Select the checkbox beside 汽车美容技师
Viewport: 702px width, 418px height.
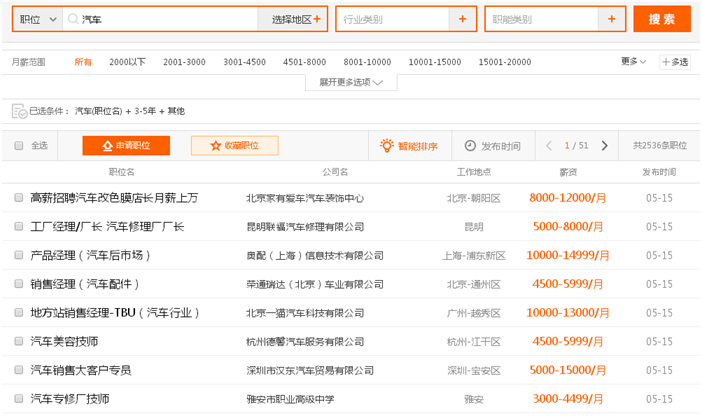(x=19, y=342)
